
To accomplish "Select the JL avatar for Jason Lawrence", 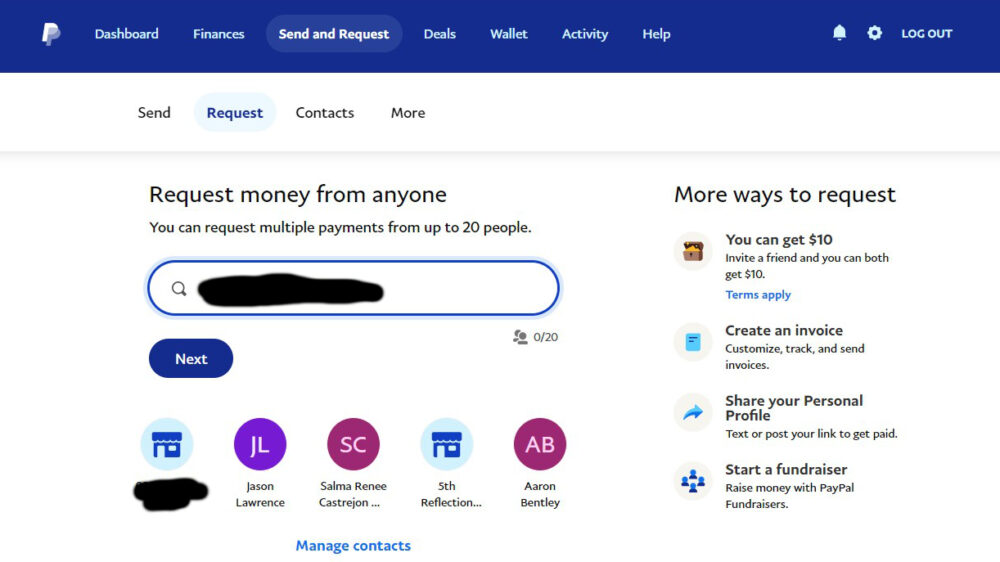I will (x=260, y=445).
